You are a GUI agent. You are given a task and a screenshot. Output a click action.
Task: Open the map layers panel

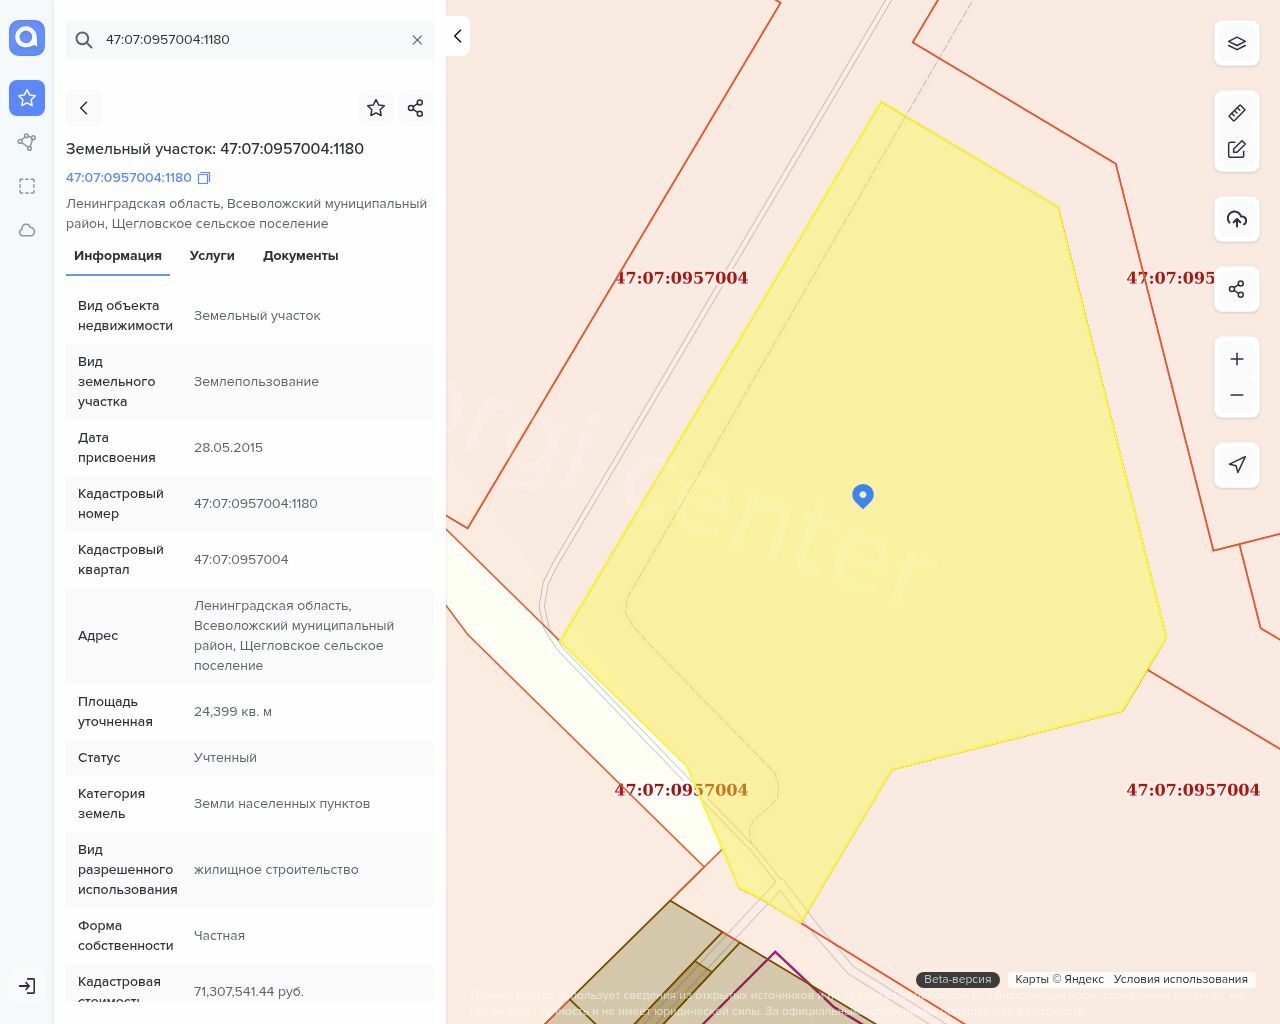1236,44
